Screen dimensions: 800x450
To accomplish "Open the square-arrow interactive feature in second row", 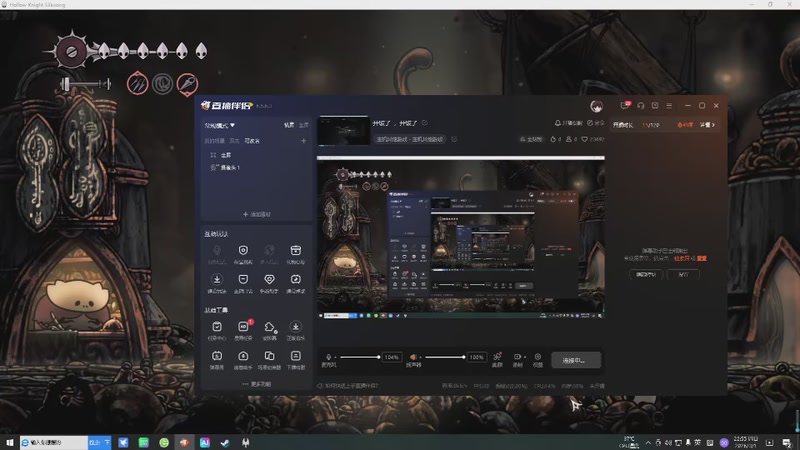I will point(295,279).
